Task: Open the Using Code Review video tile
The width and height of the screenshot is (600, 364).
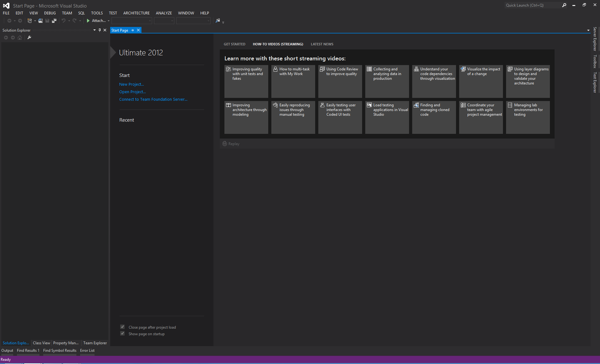Action: pyautogui.click(x=340, y=82)
